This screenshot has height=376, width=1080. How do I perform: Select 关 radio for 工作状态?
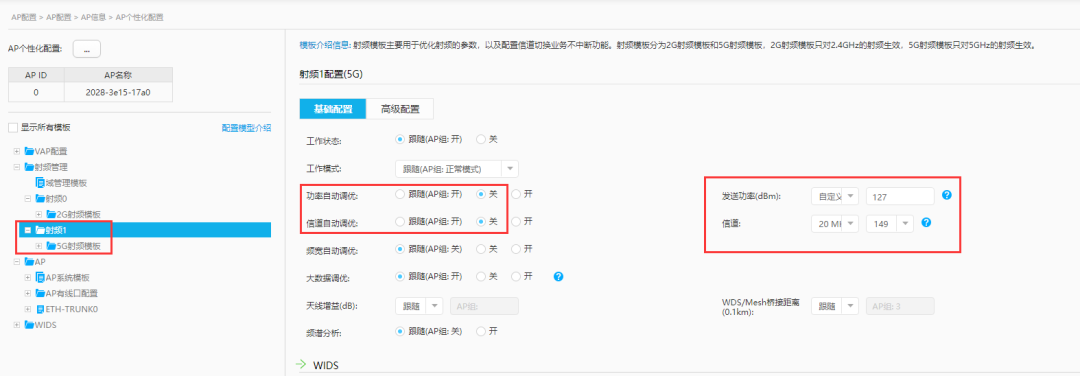pos(481,139)
